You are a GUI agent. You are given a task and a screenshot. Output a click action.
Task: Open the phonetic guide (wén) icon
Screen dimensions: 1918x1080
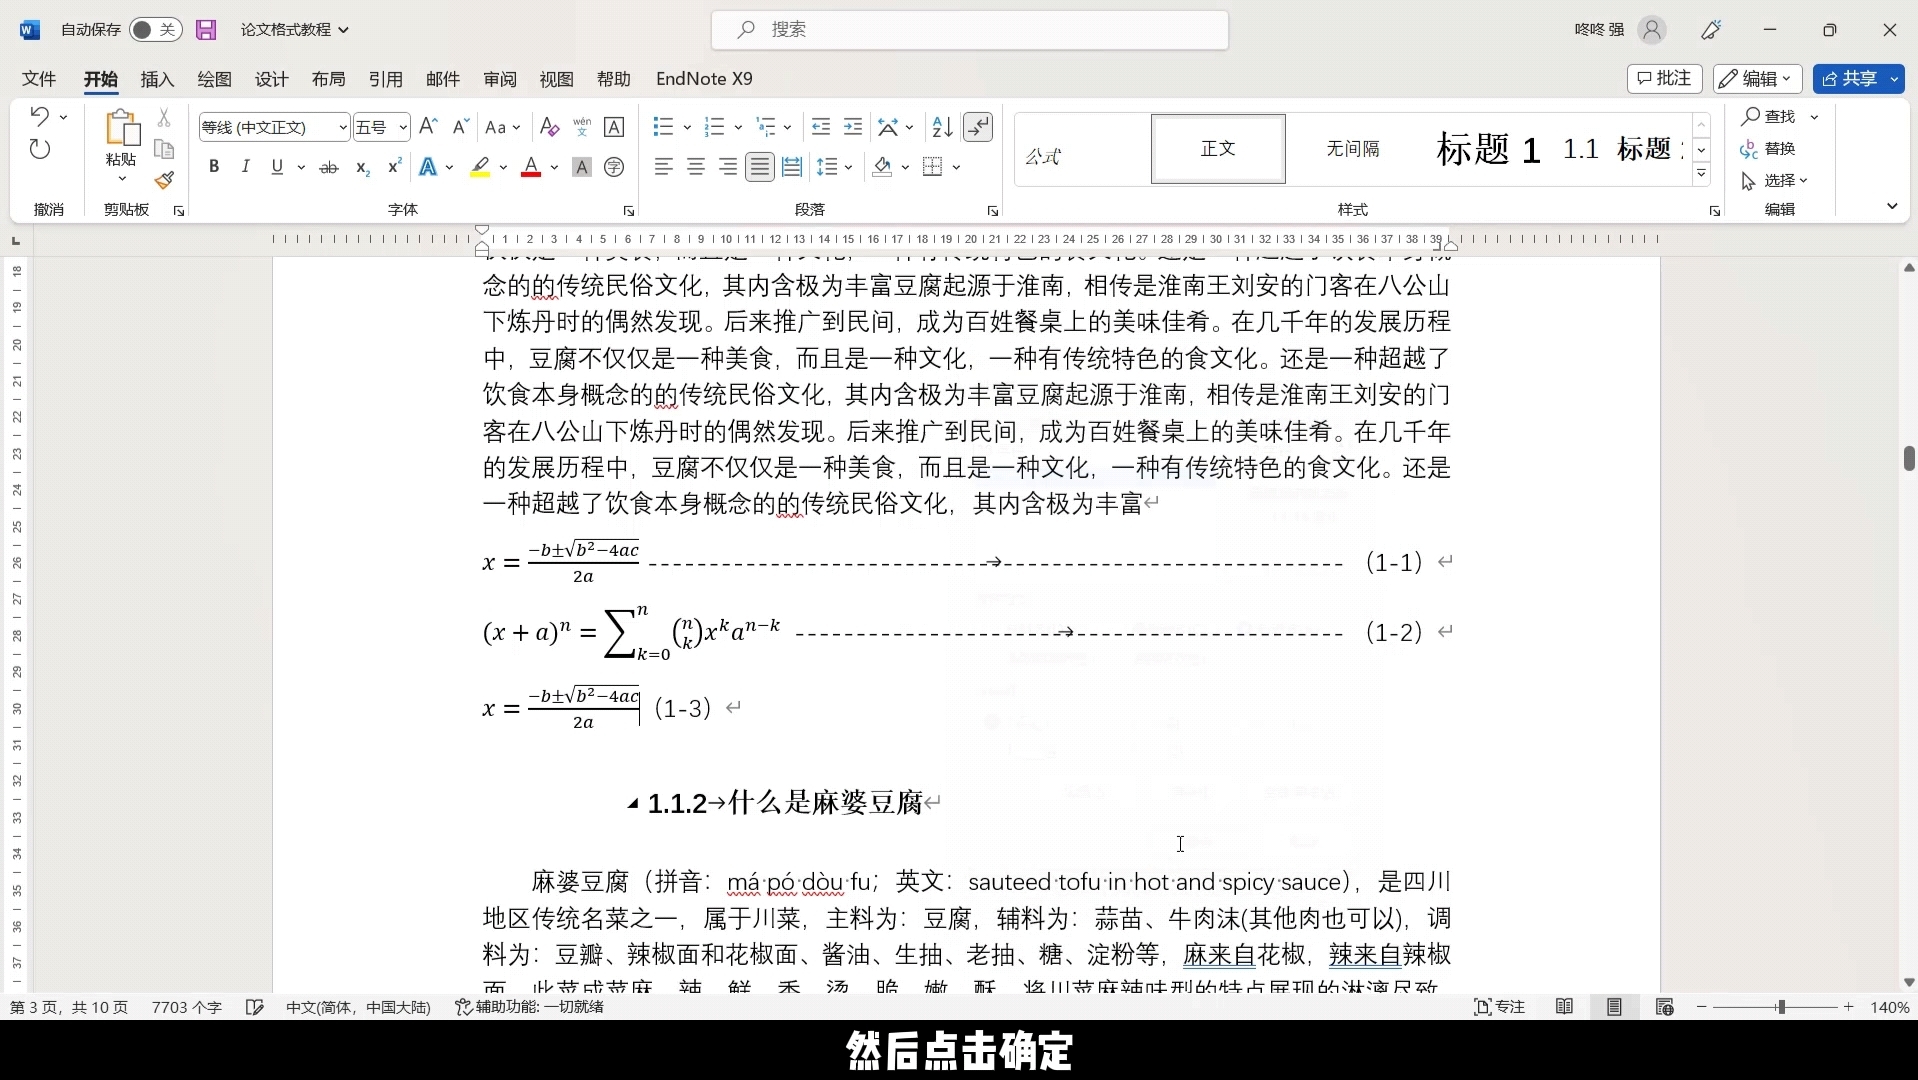tap(582, 127)
